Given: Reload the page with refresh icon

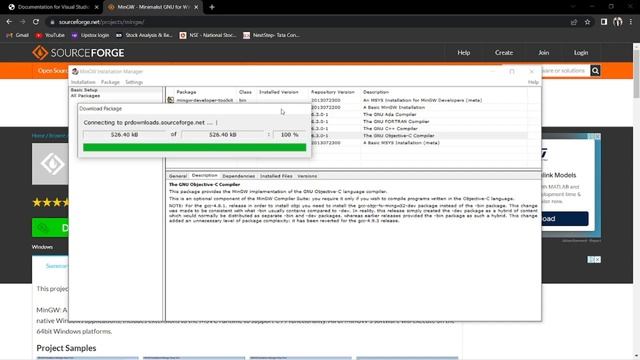Looking at the screenshot, I should (x=36, y=22).
